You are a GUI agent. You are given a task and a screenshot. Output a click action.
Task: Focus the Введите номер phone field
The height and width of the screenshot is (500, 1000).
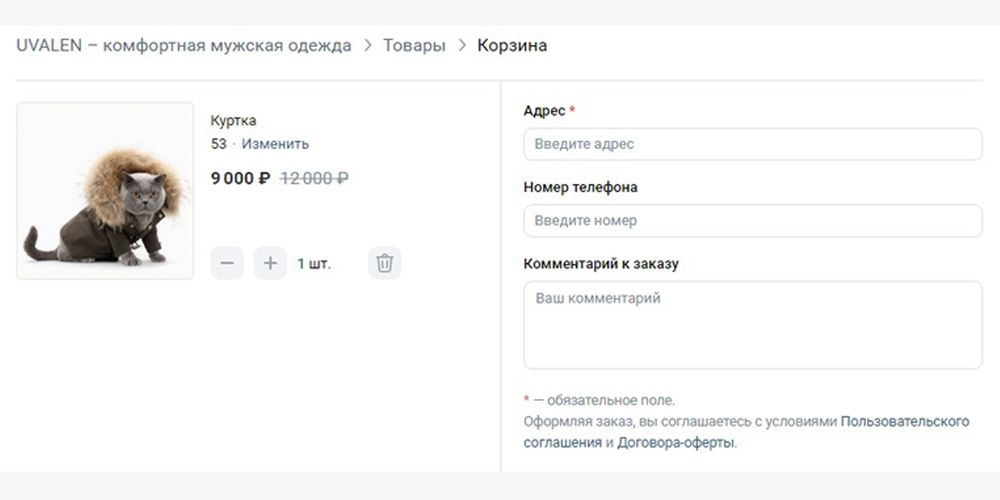tap(753, 221)
